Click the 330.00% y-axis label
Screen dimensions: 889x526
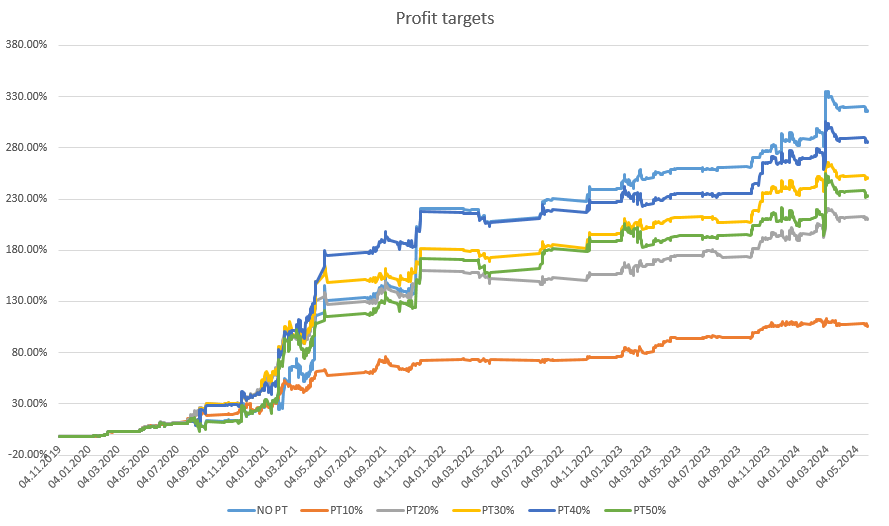pos(27,96)
